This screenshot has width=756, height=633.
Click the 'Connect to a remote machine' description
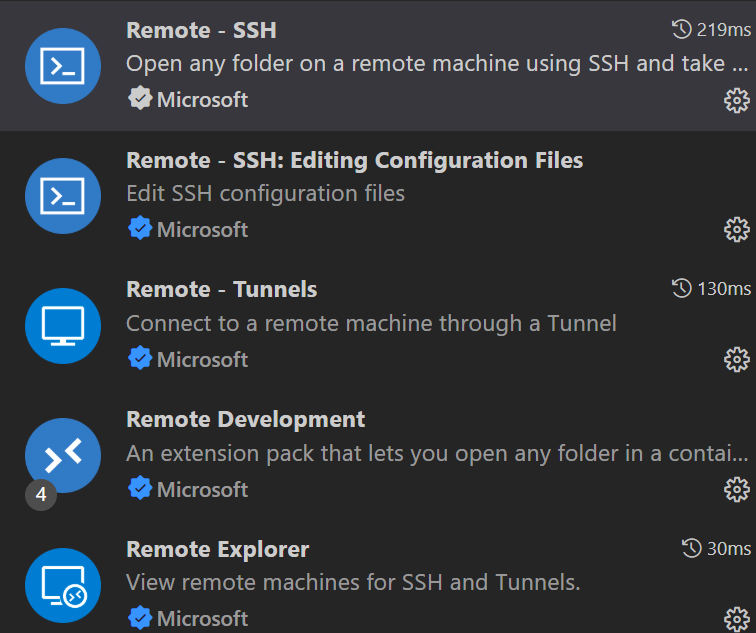[x=371, y=323]
